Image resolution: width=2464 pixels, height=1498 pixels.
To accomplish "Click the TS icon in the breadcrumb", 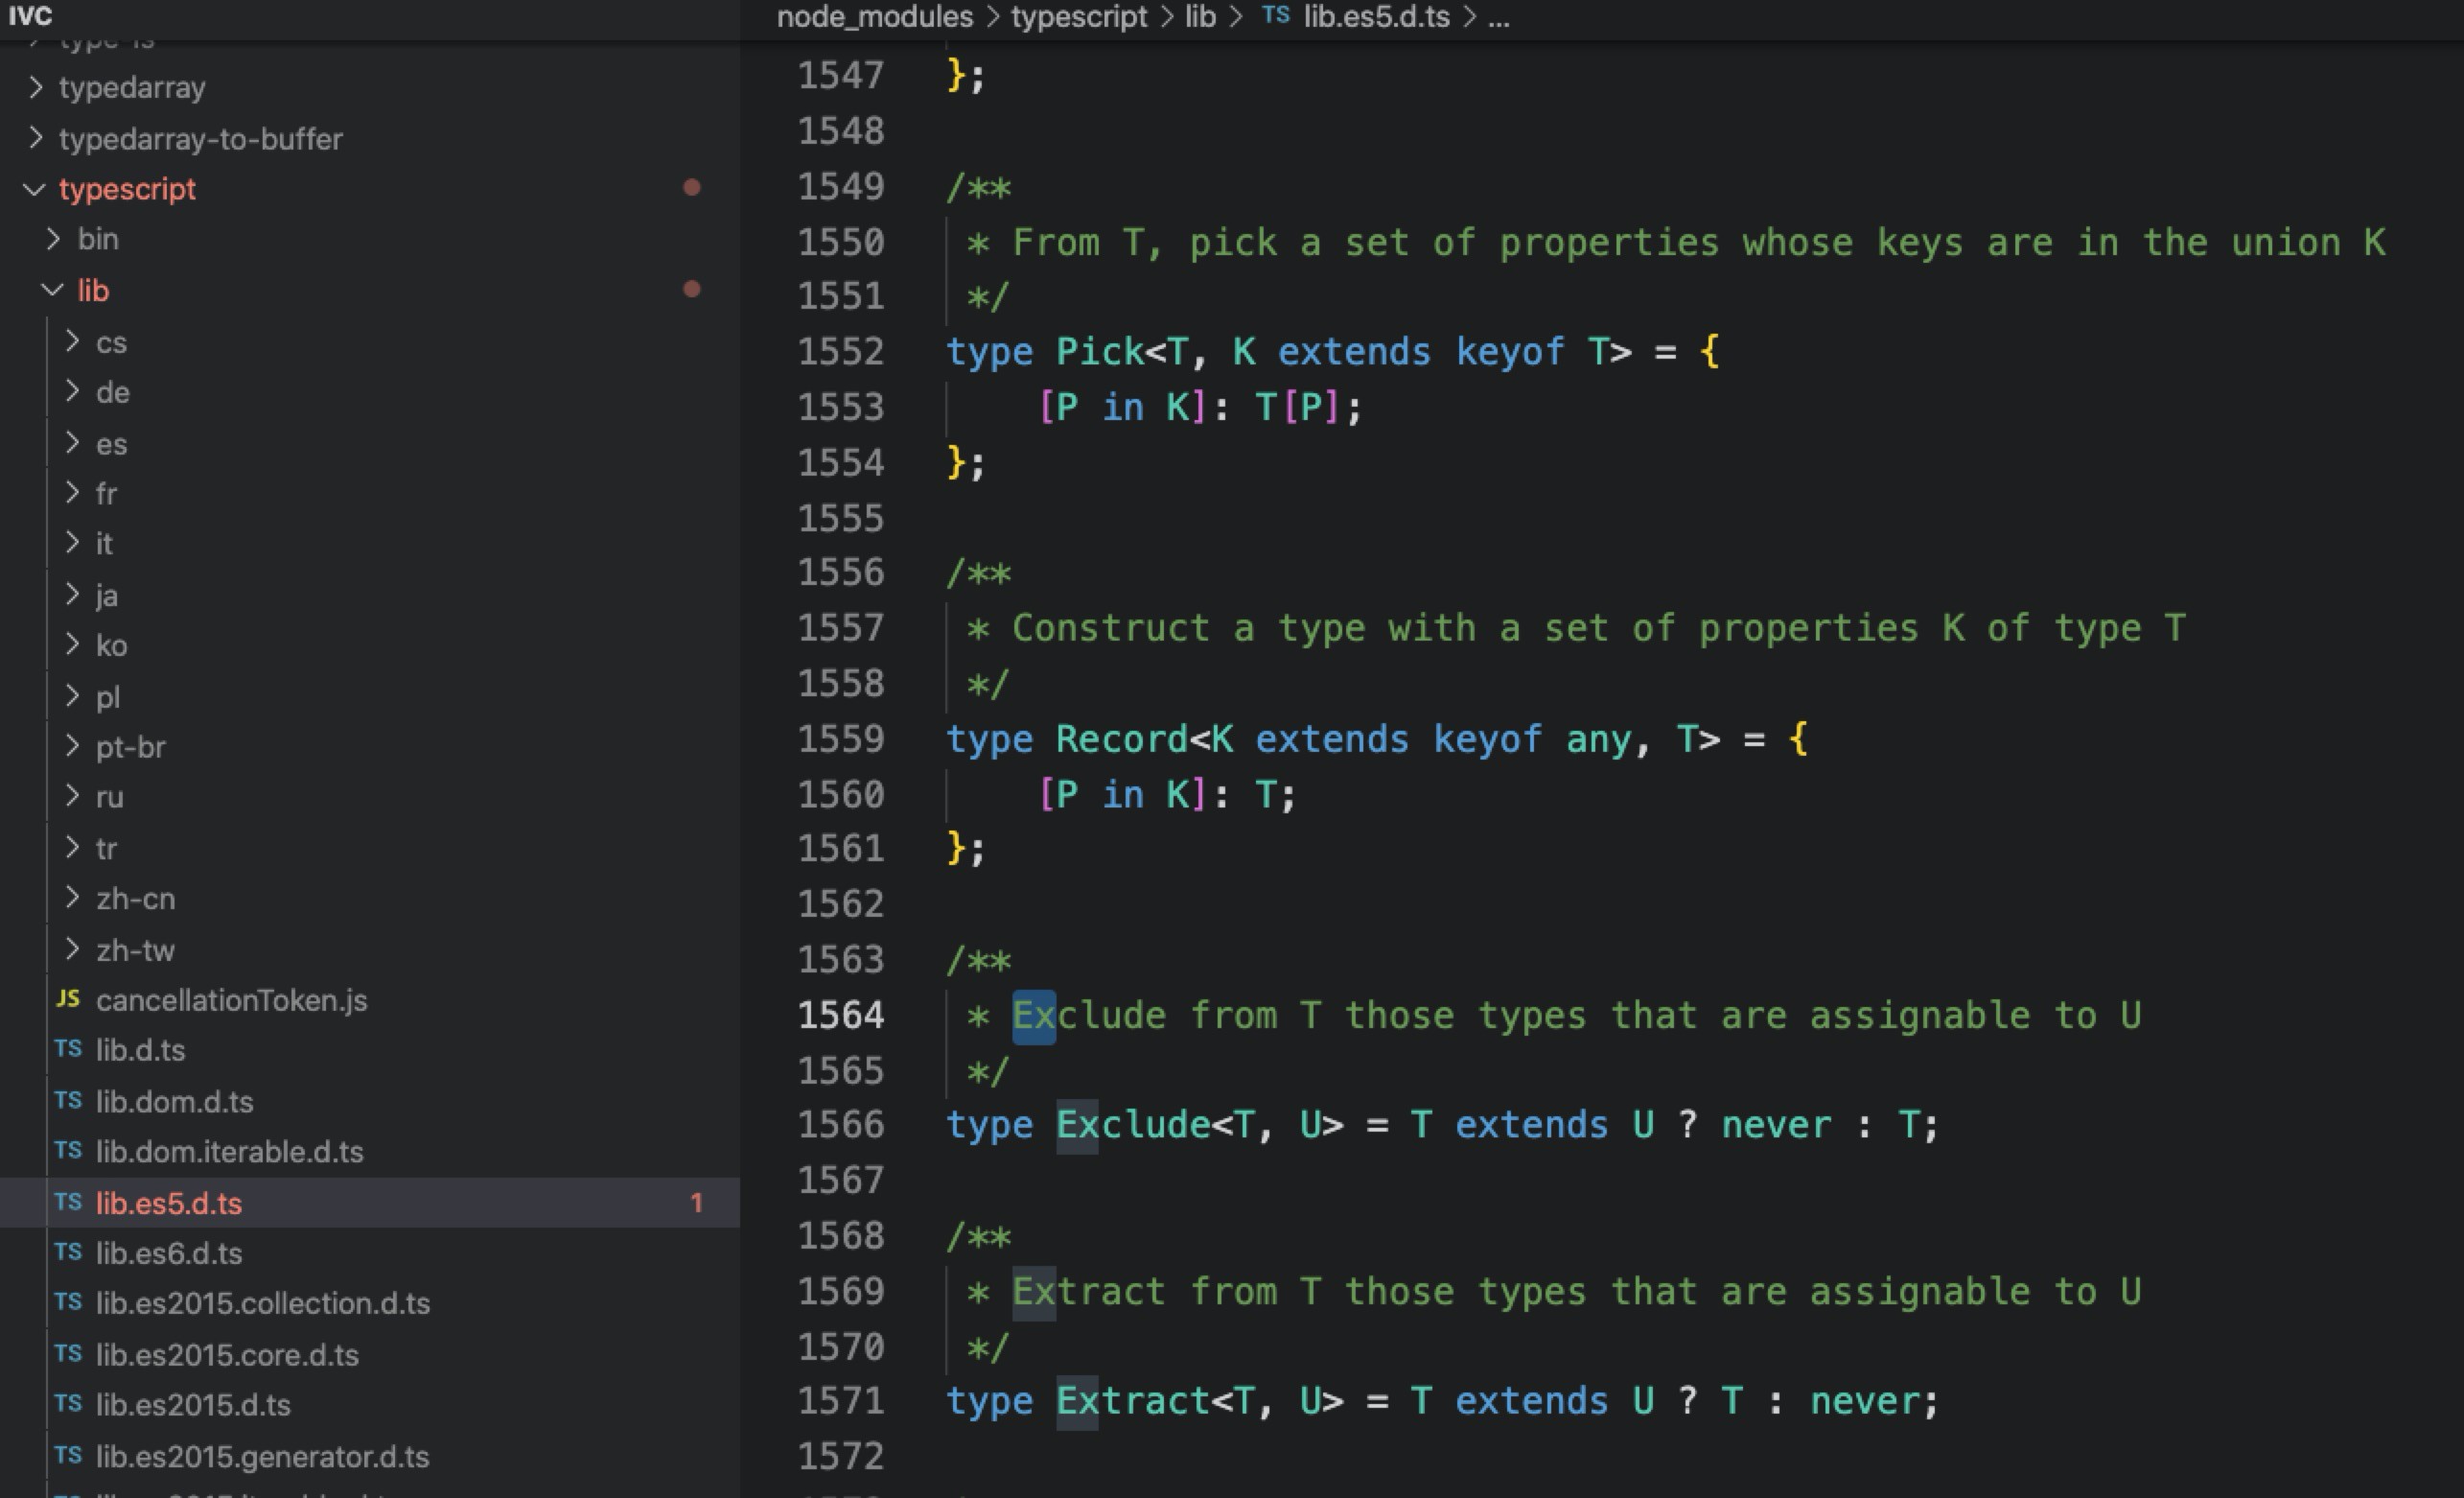I will tap(1276, 15).
